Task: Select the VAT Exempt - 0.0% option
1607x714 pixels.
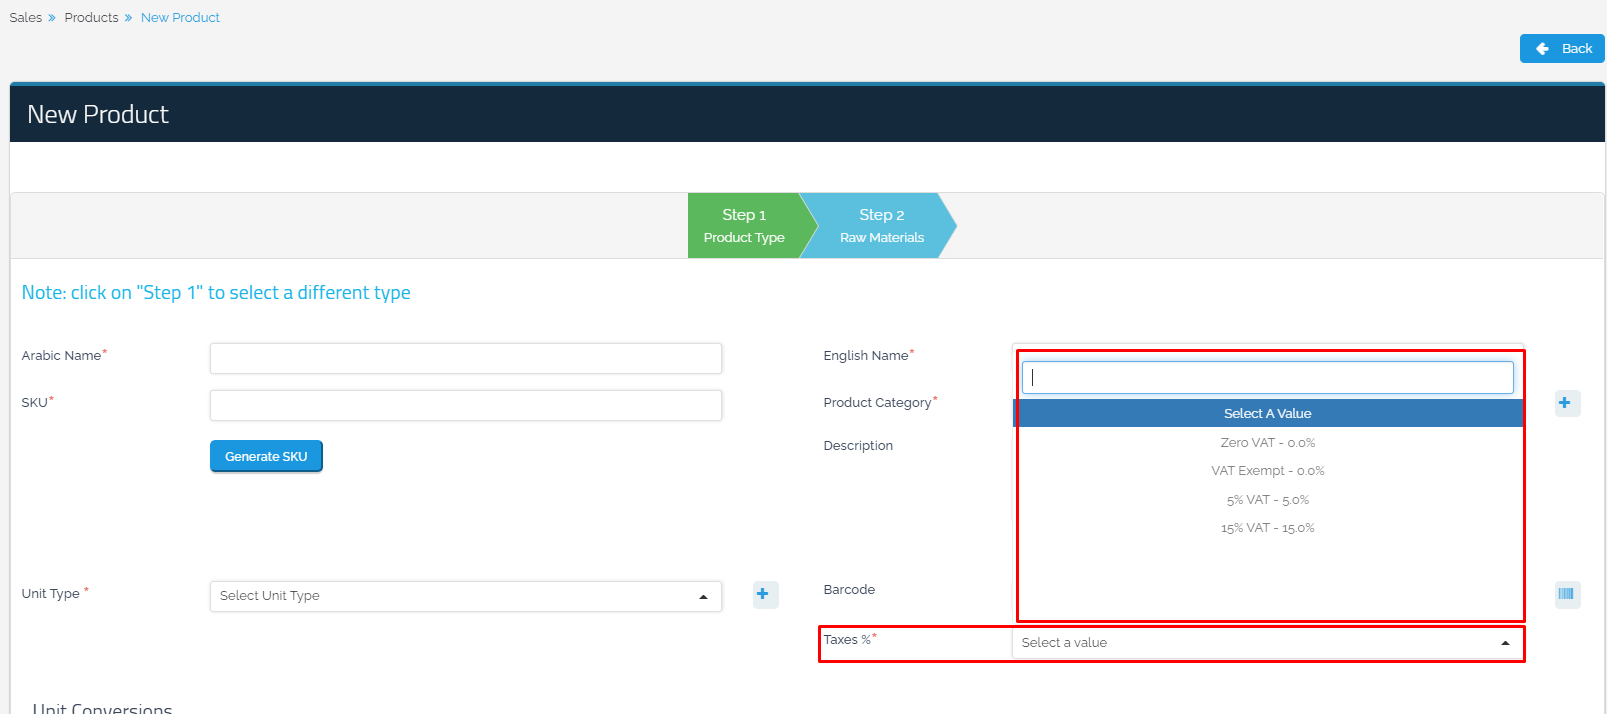Action: (x=1267, y=471)
